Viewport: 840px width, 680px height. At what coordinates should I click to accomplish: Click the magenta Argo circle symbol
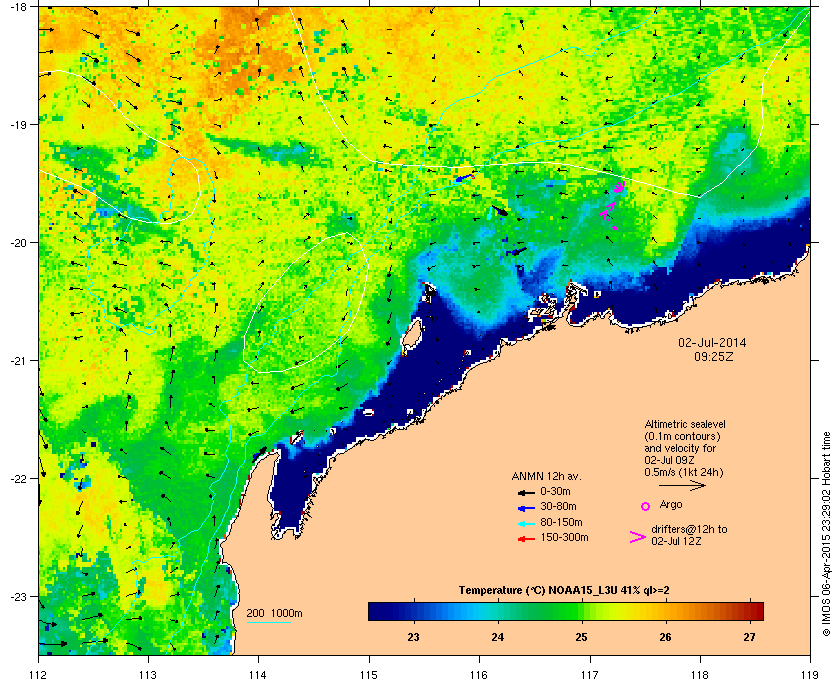coord(646,506)
